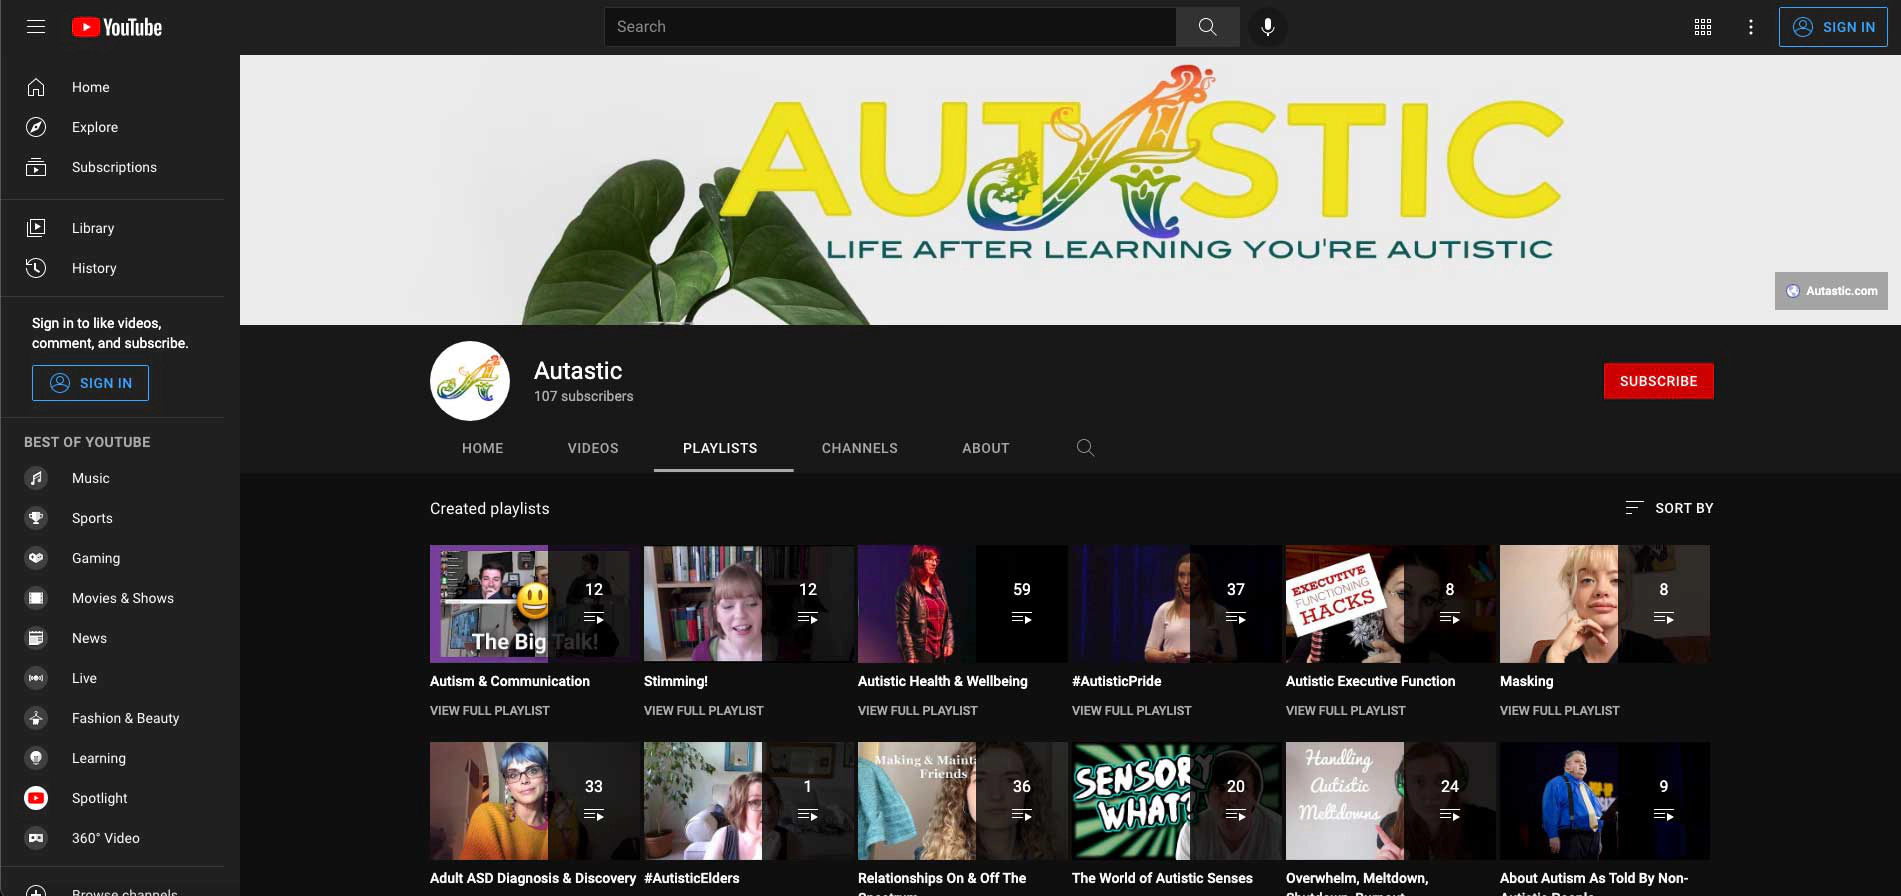The height and width of the screenshot is (896, 1901).
Task: Open the Autastic.com banner link
Action: tap(1831, 291)
